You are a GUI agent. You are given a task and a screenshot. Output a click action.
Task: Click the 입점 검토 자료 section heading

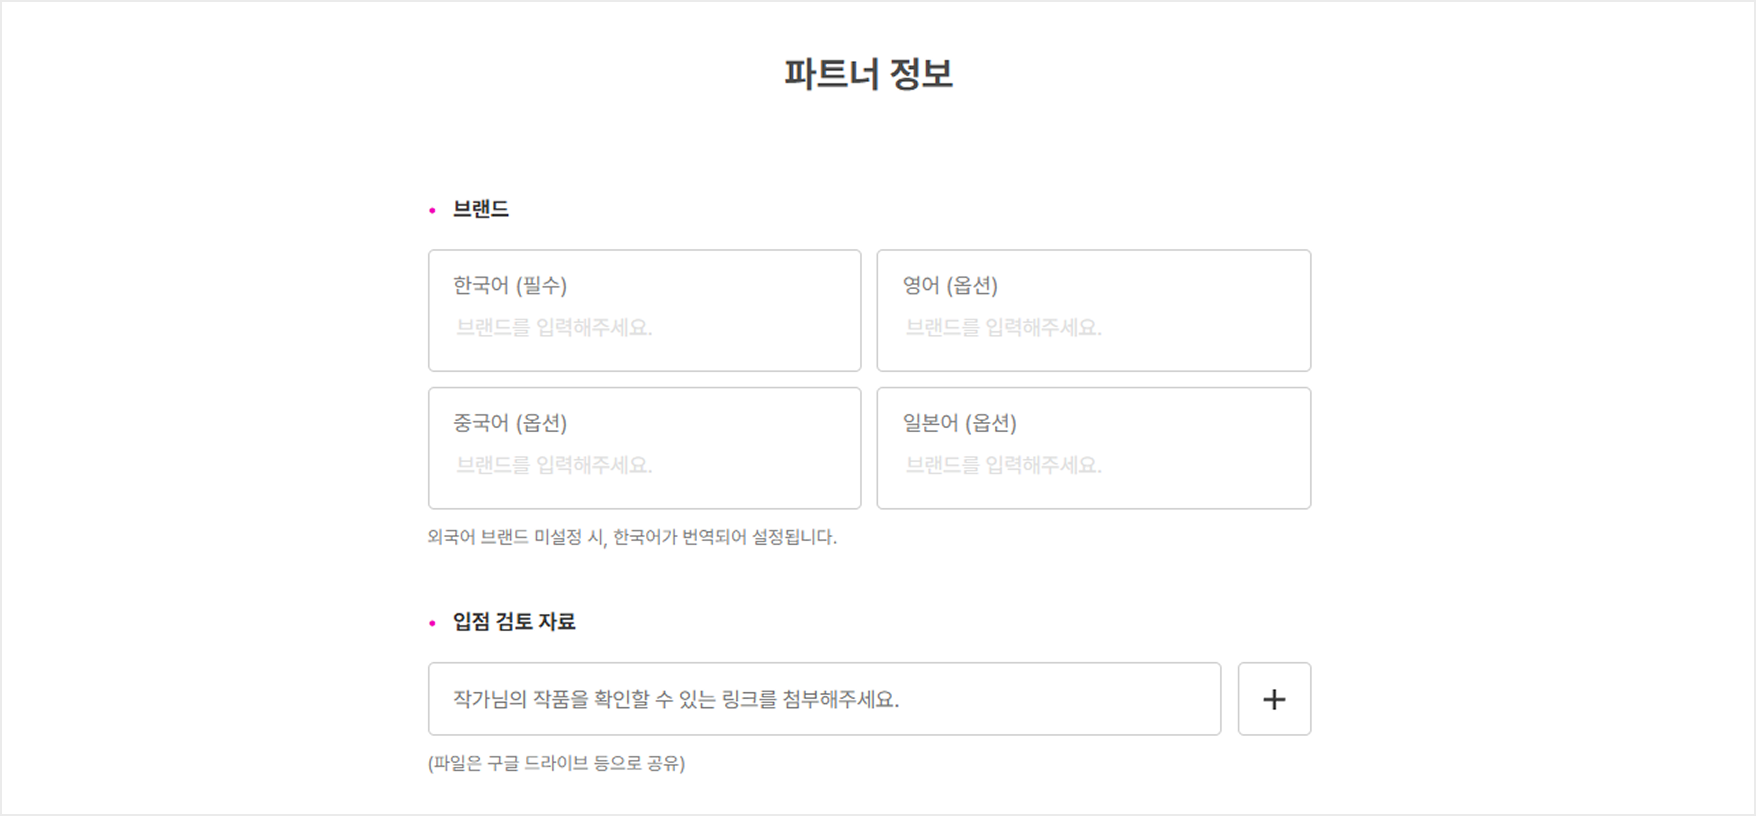(x=514, y=622)
